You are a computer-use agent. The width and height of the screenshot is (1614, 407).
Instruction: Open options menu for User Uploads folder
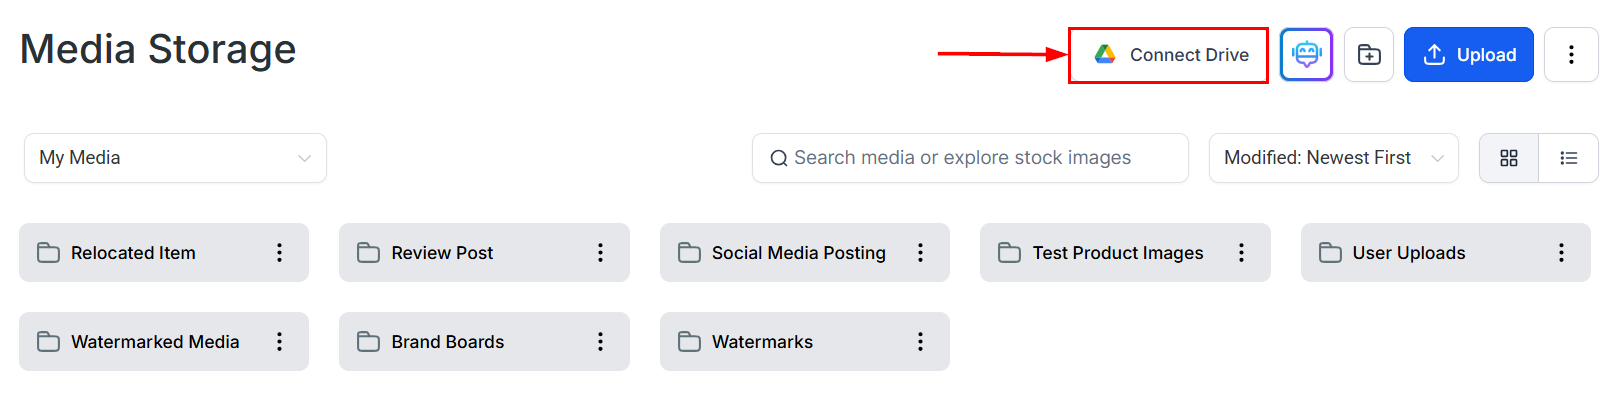(1561, 253)
